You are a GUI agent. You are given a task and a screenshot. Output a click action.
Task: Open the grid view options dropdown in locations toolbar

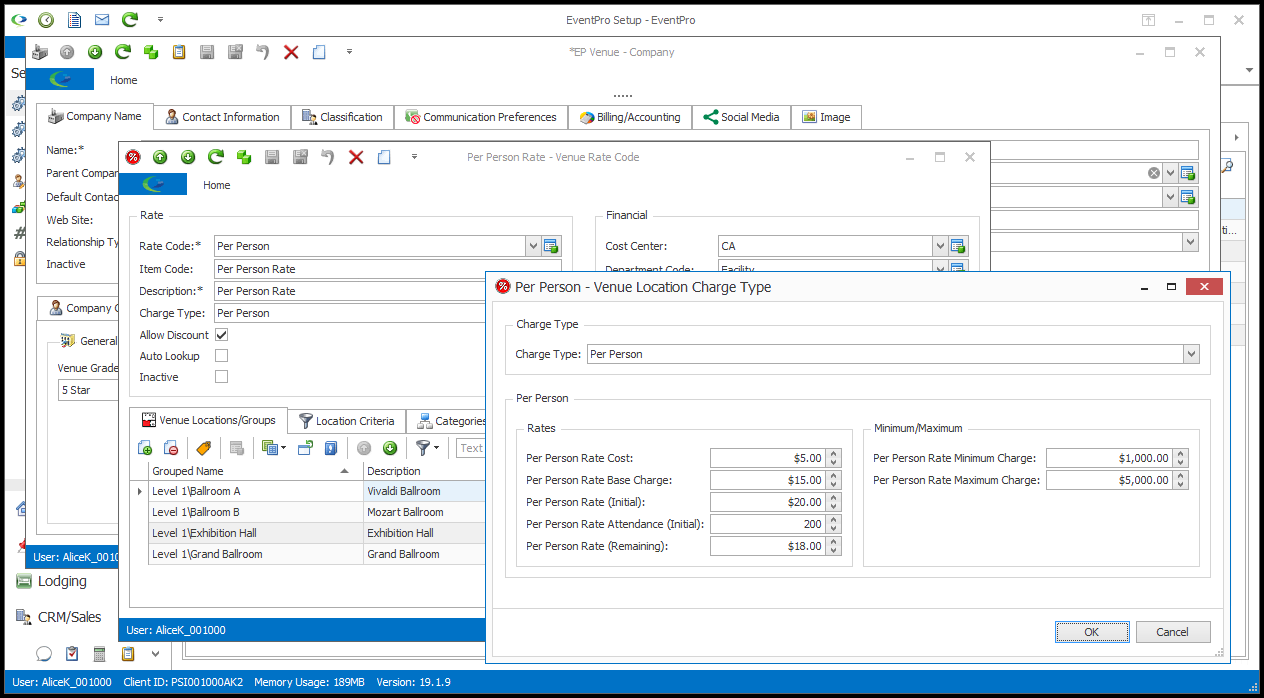point(273,448)
